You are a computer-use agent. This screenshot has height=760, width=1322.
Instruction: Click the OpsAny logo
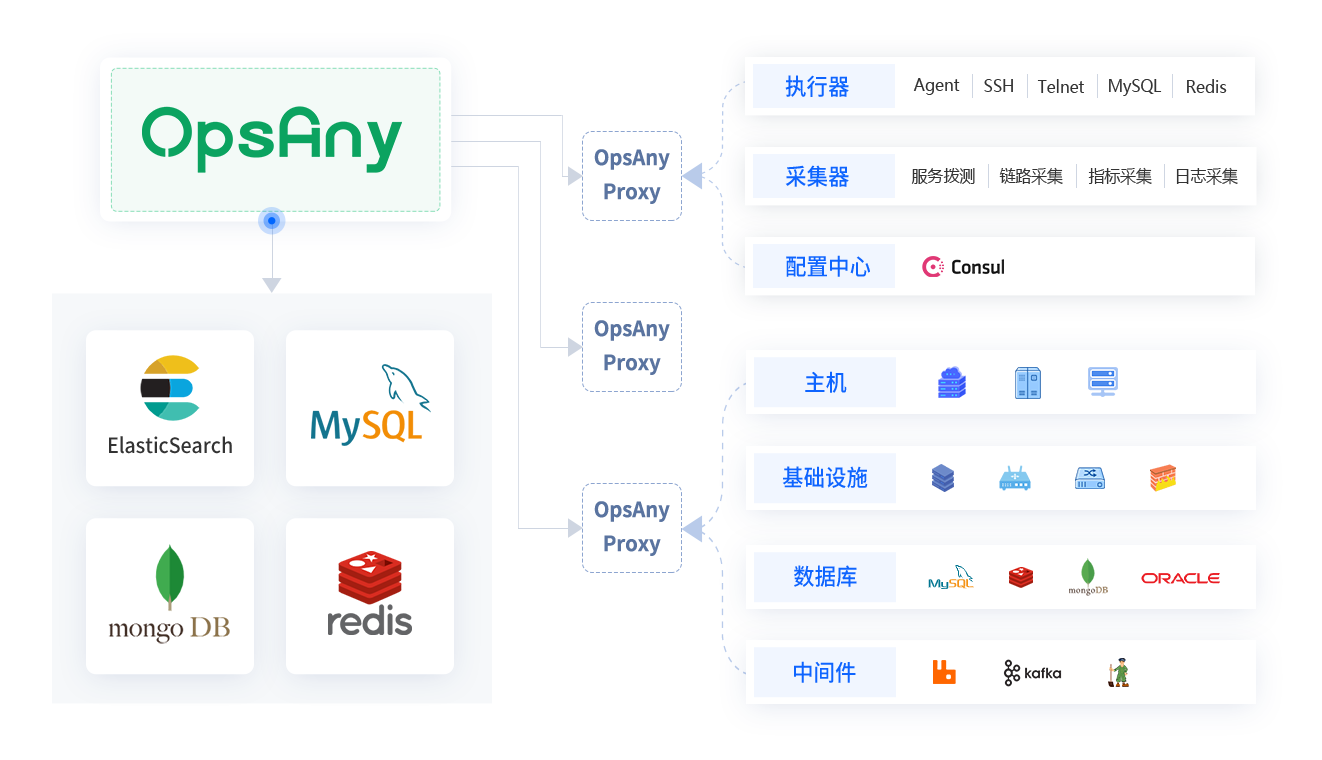point(272,139)
